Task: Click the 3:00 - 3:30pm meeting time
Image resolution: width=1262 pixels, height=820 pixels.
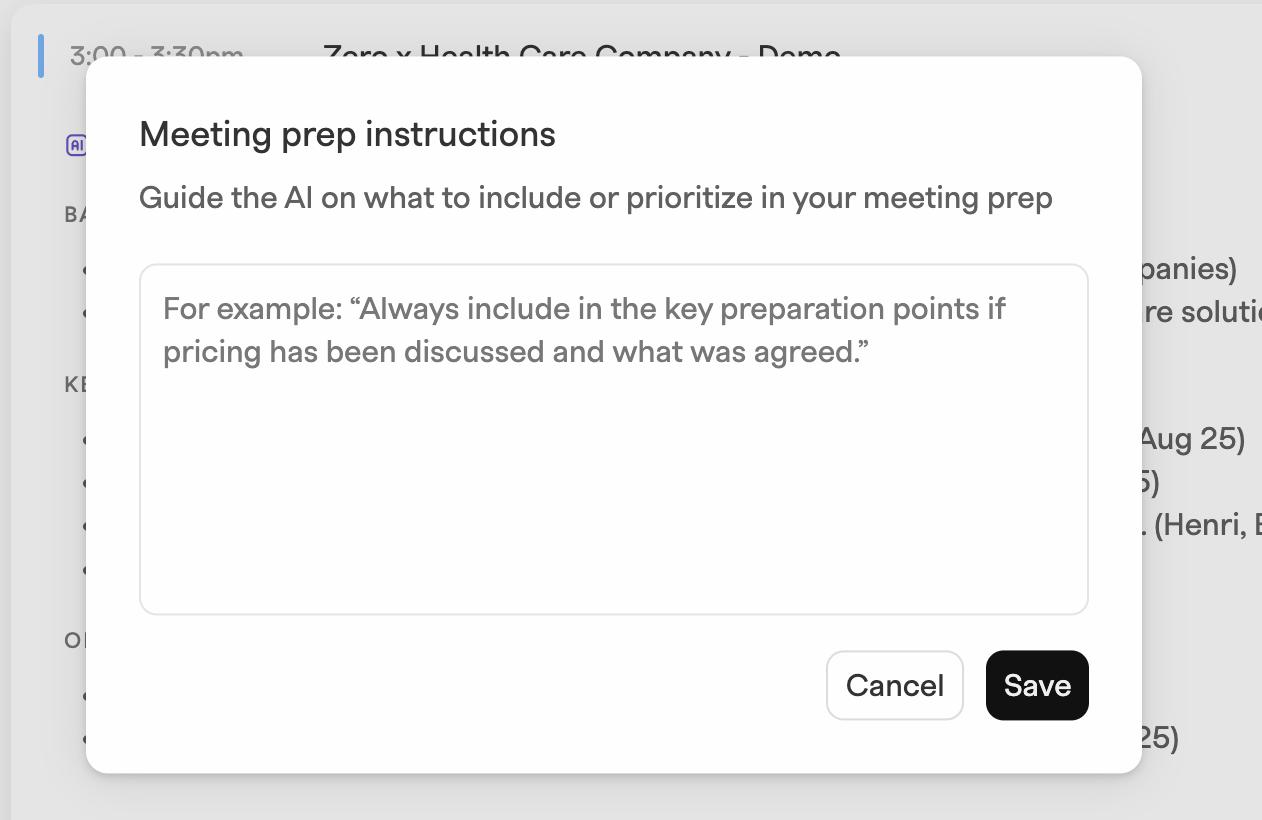Action: pyautogui.click(x=157, y=53)
